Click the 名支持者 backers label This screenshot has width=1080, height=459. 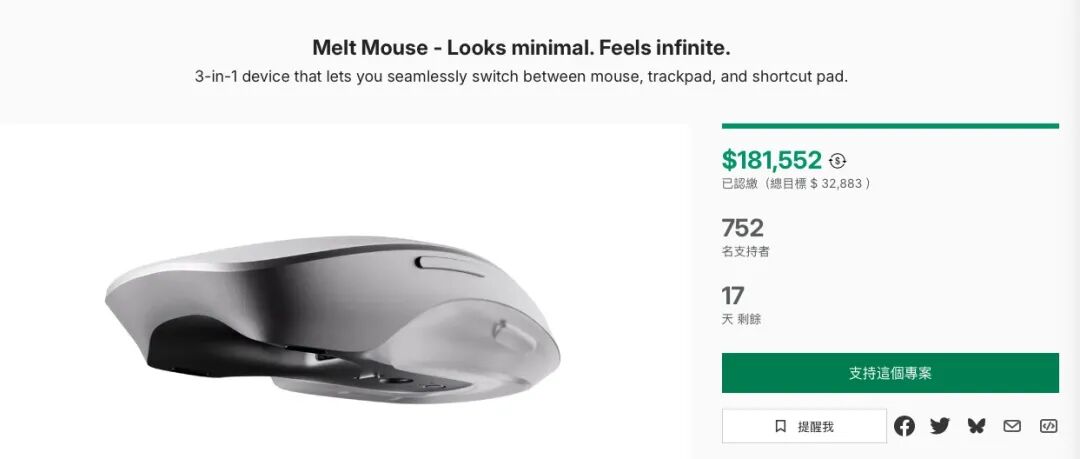coord(745,252)
